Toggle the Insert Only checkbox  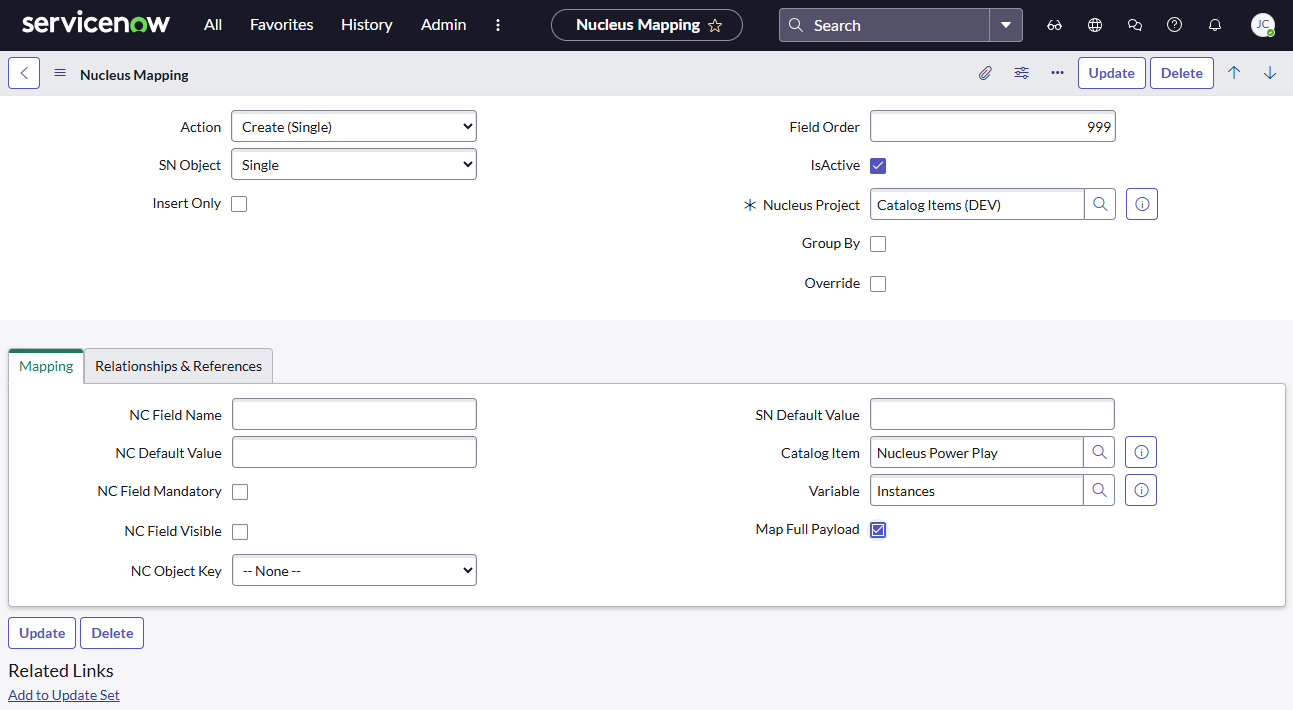239,204
